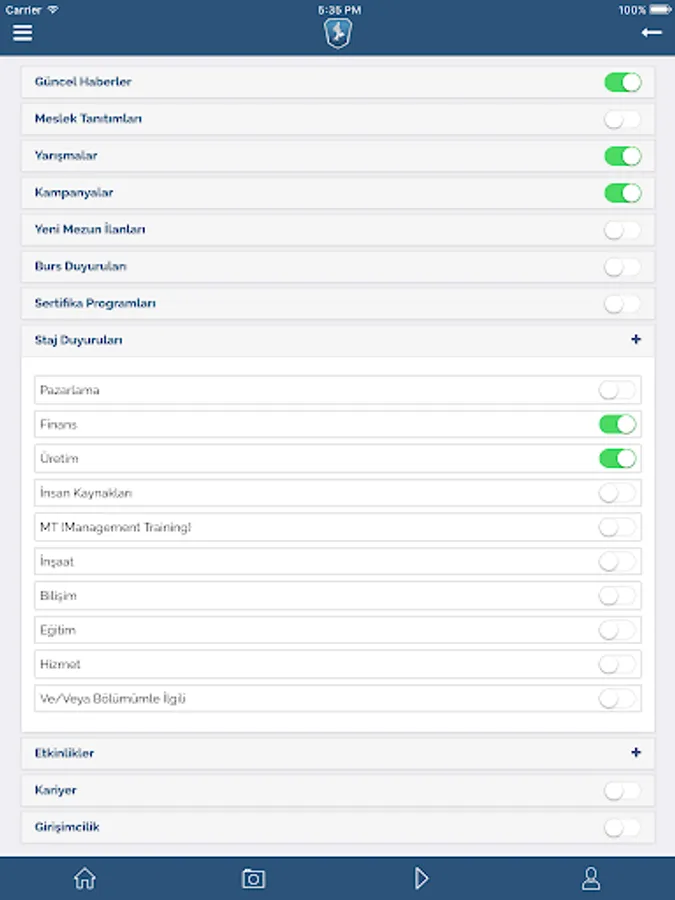Collapse the Staj Duyuruları section

pos(636,339)
